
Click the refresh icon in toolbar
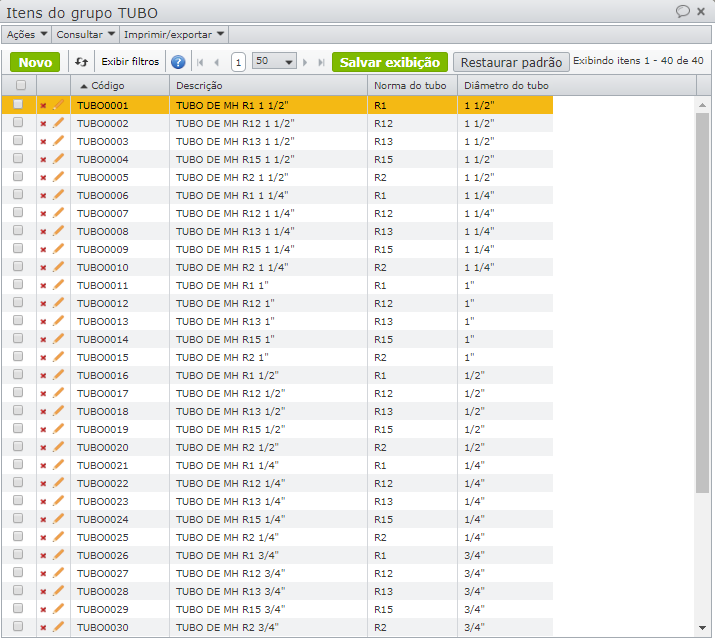(82, 62)
